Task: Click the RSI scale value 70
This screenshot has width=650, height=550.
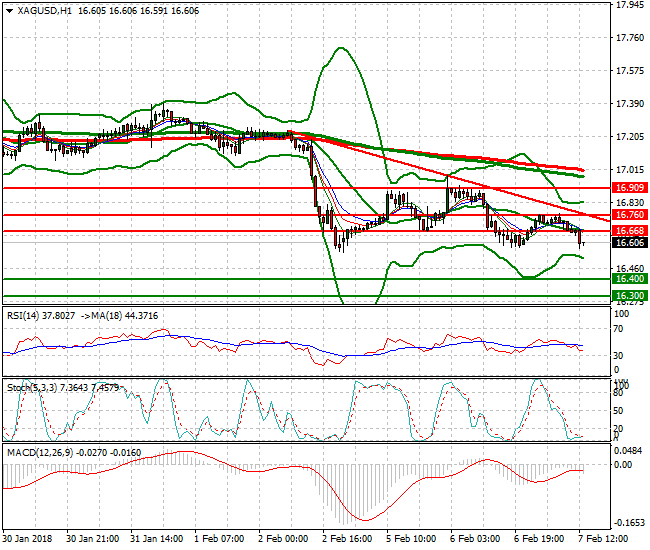Action: 618,329
